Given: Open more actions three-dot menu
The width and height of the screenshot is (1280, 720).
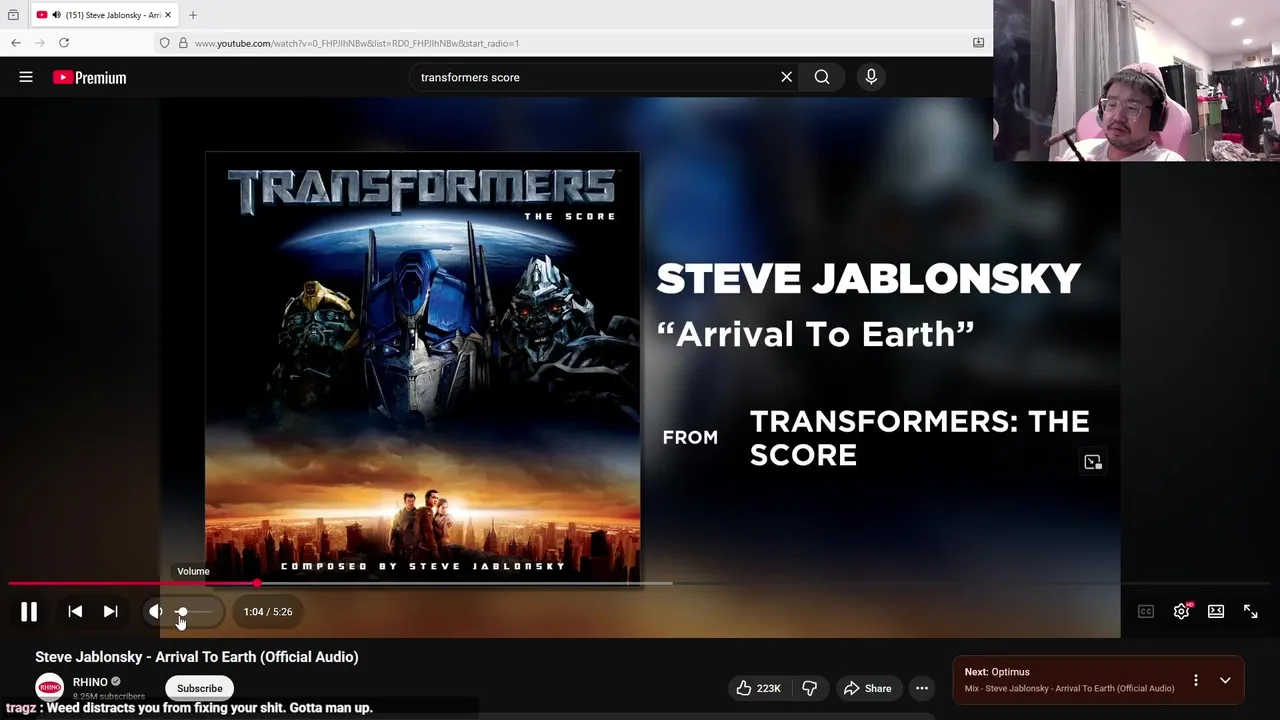Looking at the screenshot, I should point(922,688).
